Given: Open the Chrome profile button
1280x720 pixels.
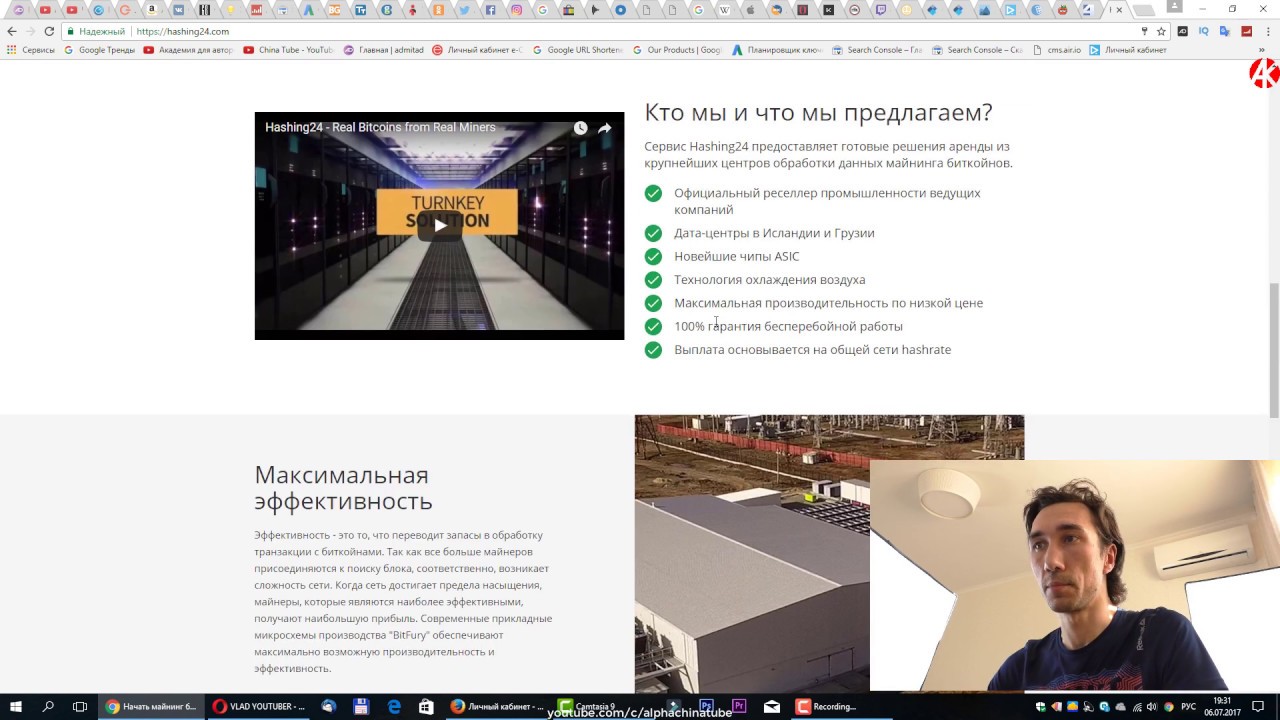Looking at the screenshot, I should [x=1174, y=7].
